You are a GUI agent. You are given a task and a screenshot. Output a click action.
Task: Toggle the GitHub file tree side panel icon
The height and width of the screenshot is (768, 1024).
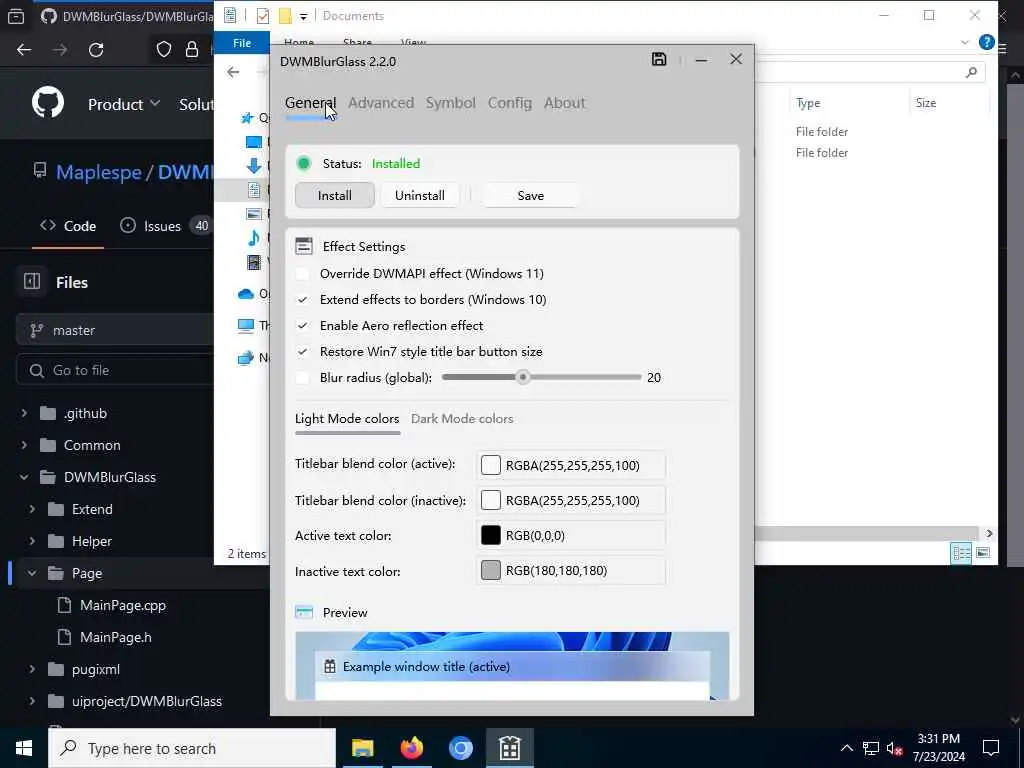point(32,281)
